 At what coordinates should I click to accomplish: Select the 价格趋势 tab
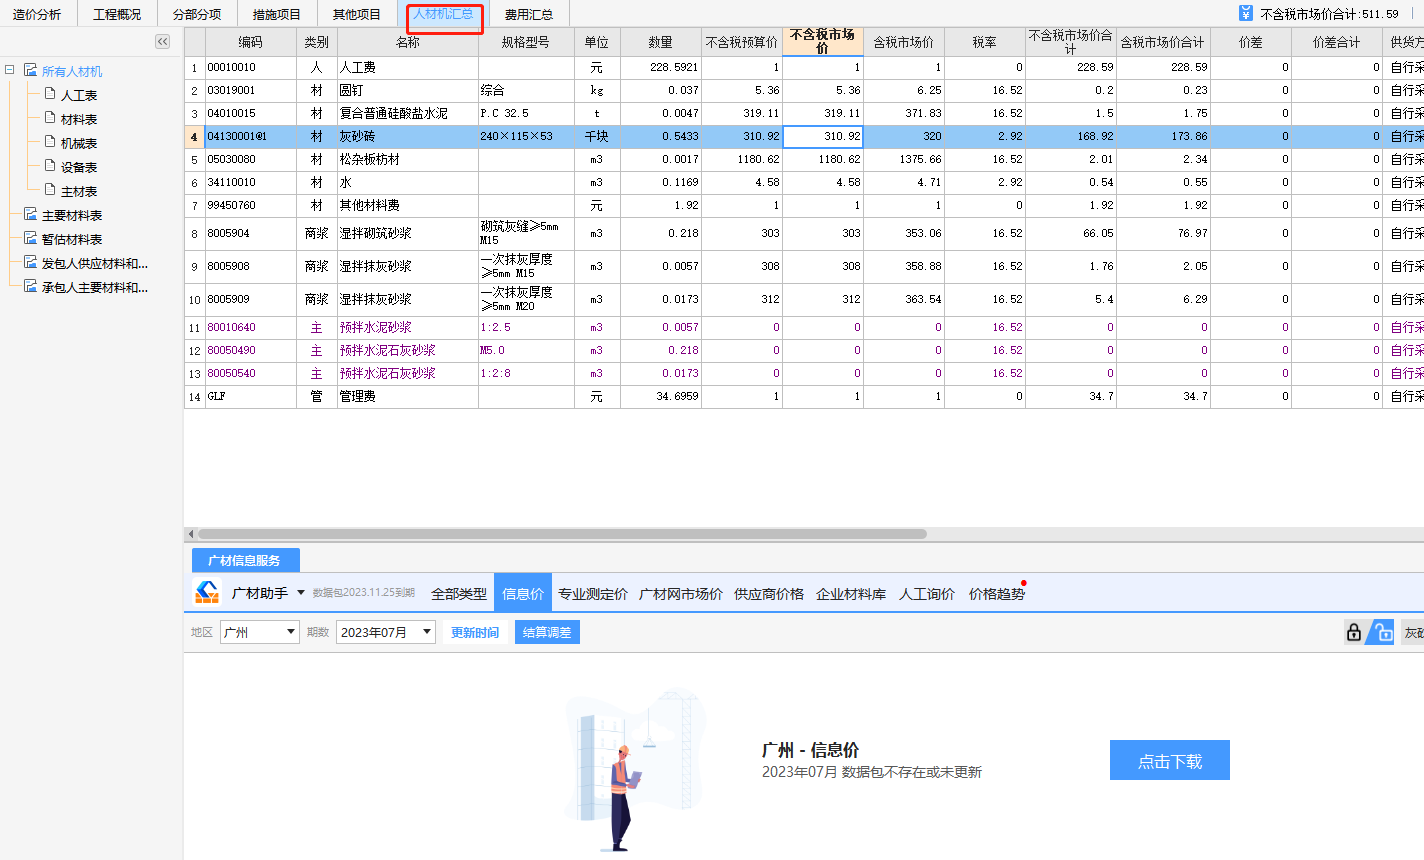[997, 594]
